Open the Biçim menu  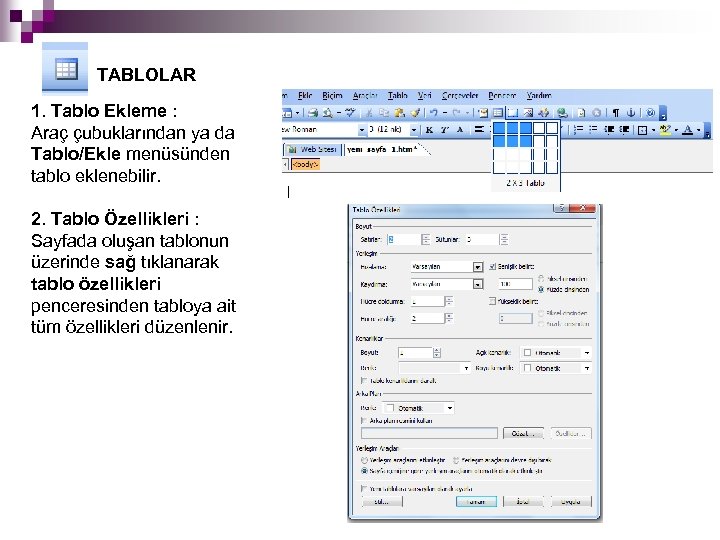pos(332,96)
